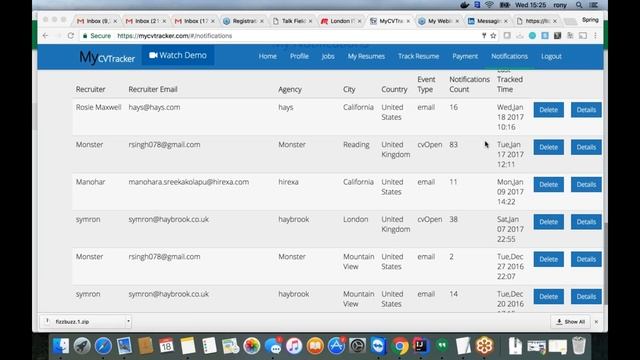Open iBooks app in the dock
This screenshot has width=640, height=360.
(x=315, y=346)
